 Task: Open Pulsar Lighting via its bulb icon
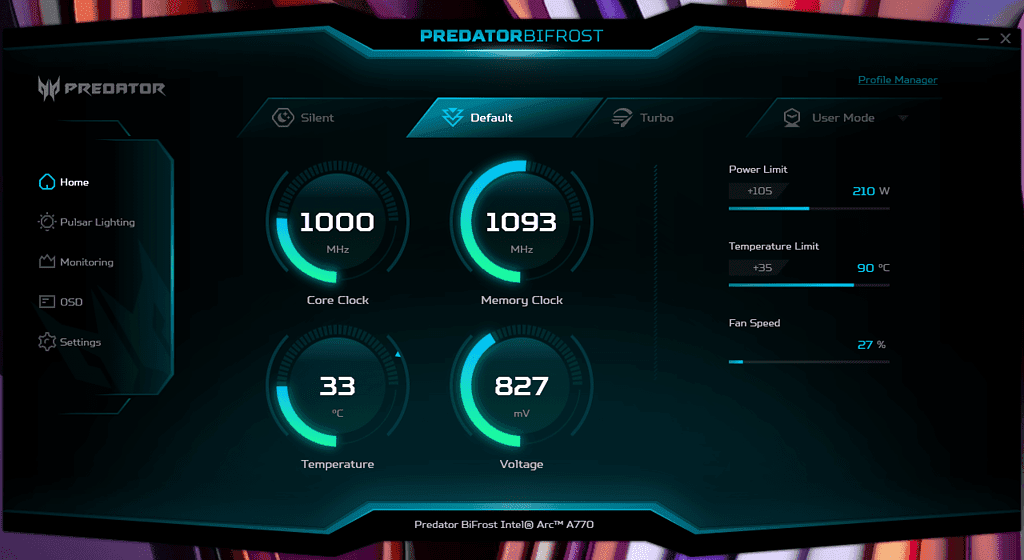tap(46, 222)
